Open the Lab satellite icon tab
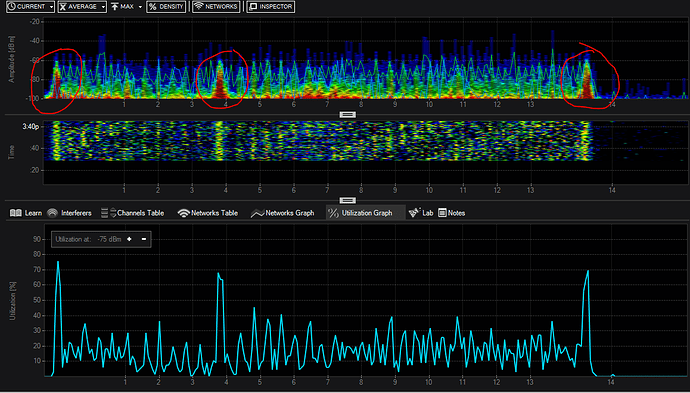Viewport: 690px width, 393px height. [x=414, y=213]
